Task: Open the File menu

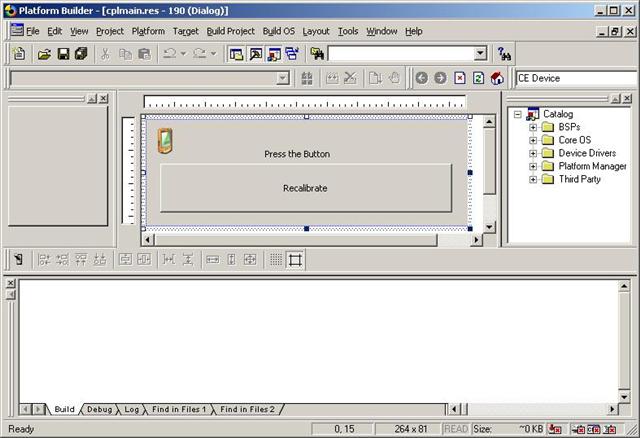Action: tap(33, 31)
